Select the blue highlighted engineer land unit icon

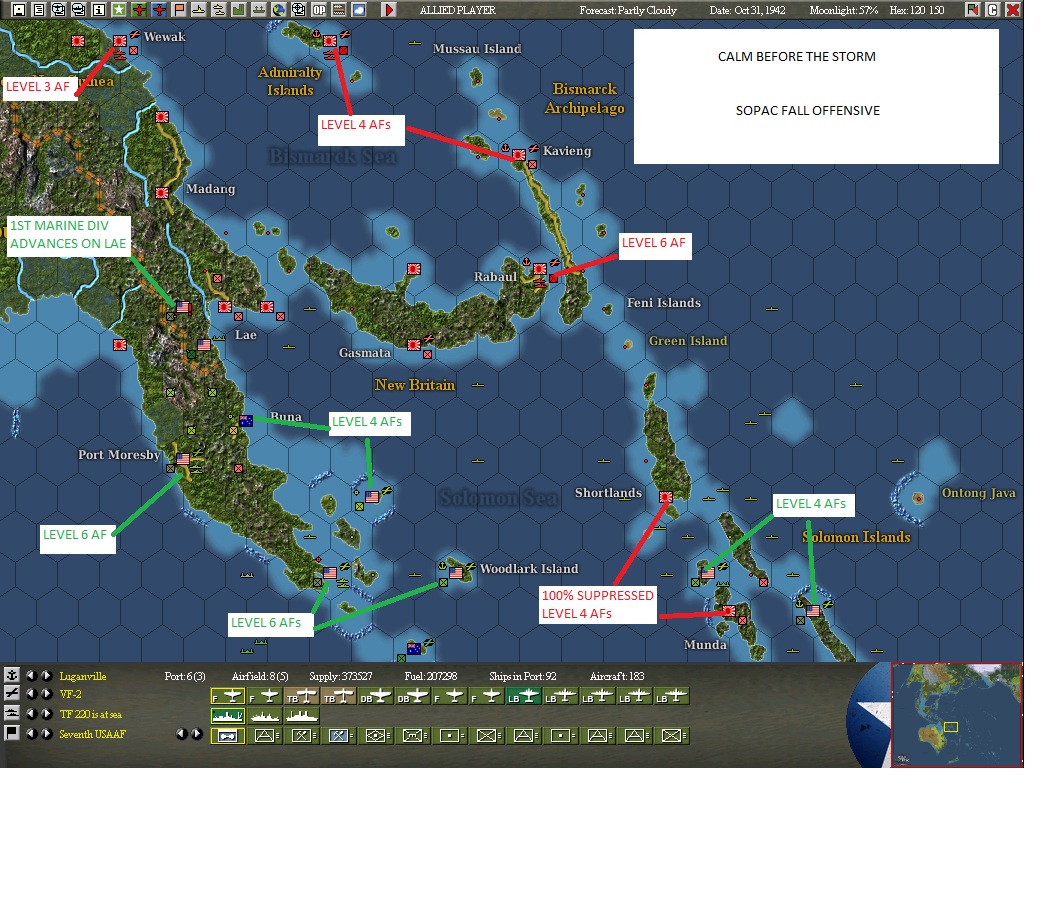(x=338, y=735)
